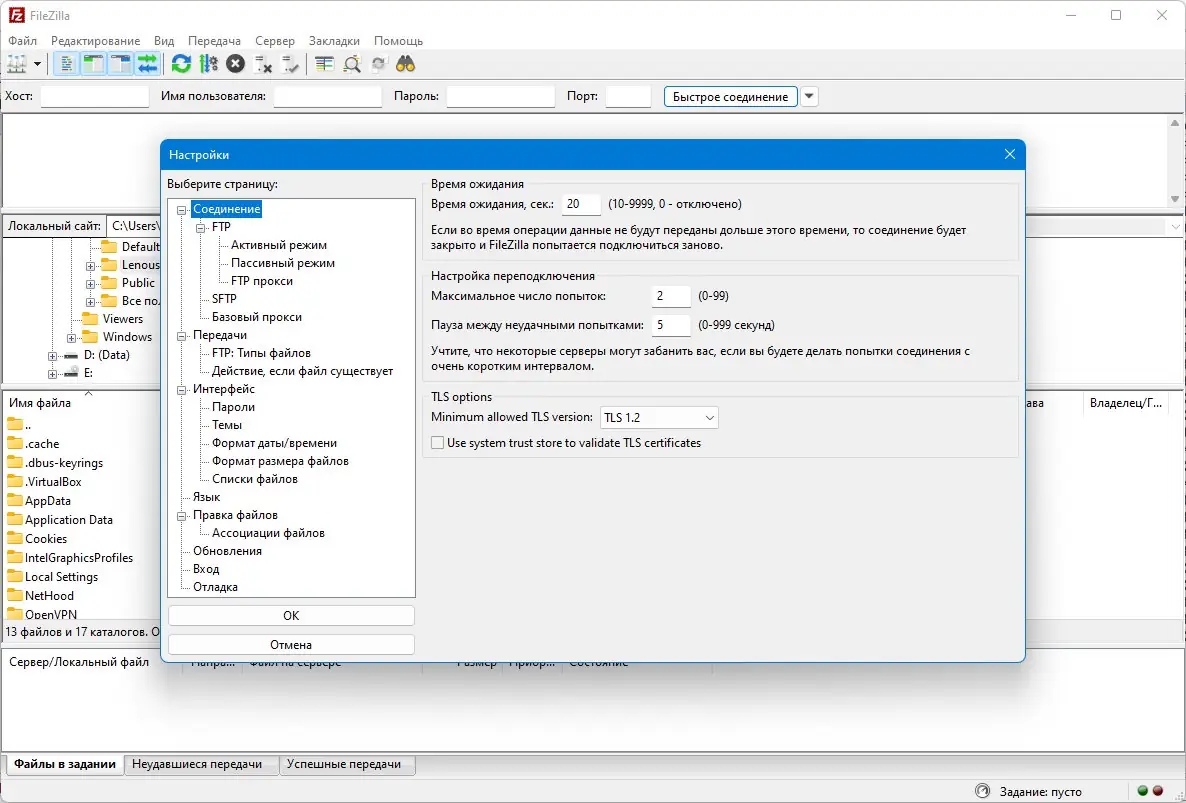Screen dimensions: 1186x803
Task: Click the Хост input field
Action: 95,97
